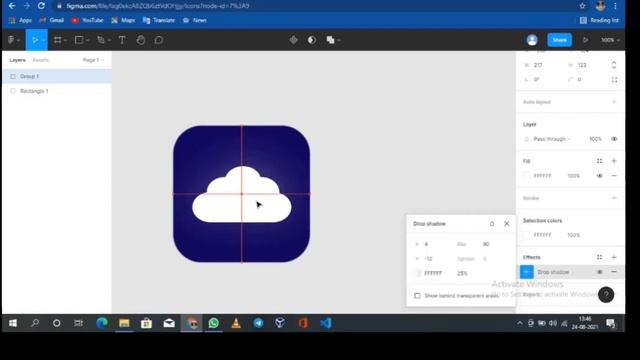Add Auto layout with plus icon

(614, 102)
